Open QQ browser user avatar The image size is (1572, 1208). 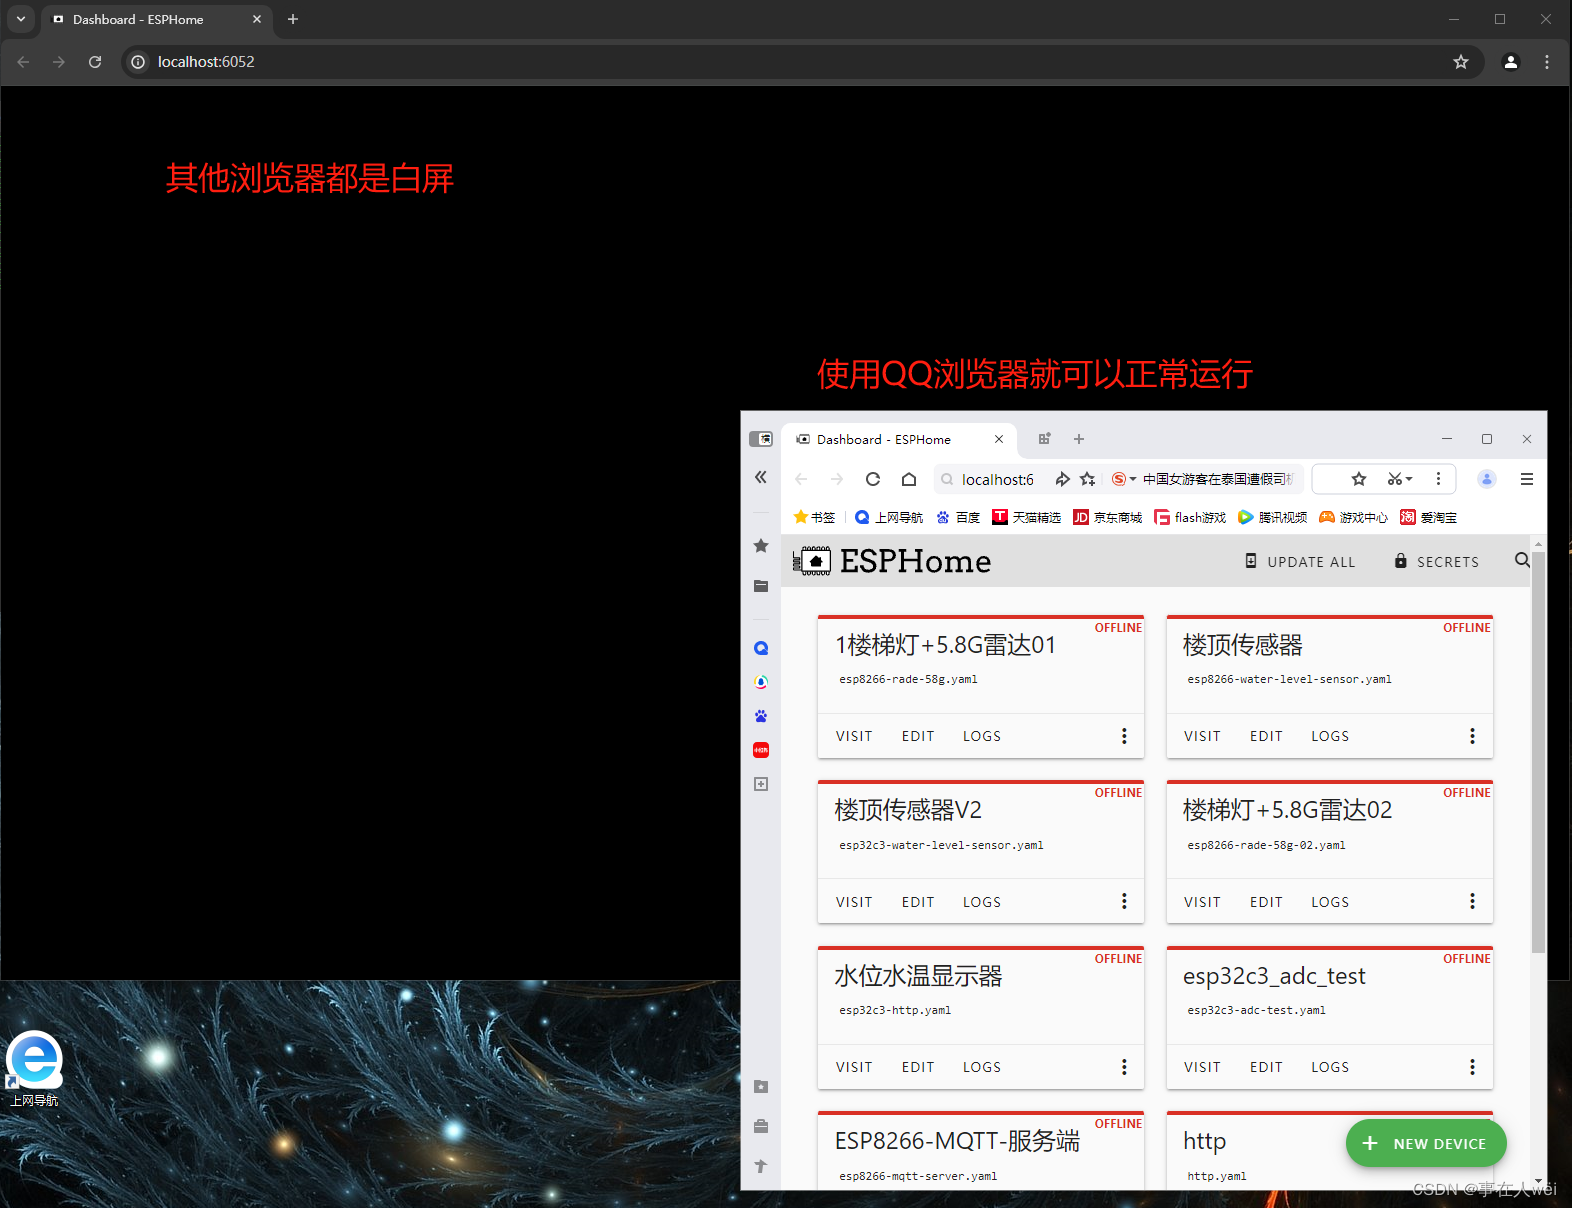(x=1487, y=479)
